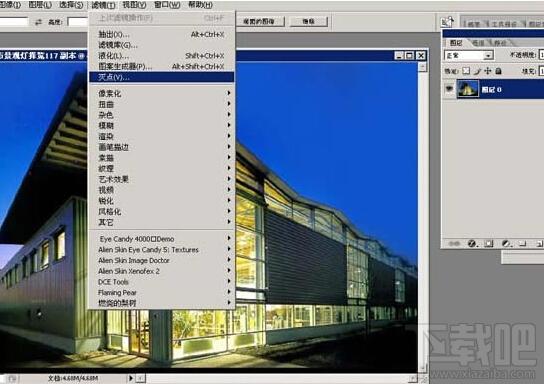Click document vertical scrollbar up arrow
Image resolution: width=544 pixels, height=384 pixels.
tap(422, 67)
